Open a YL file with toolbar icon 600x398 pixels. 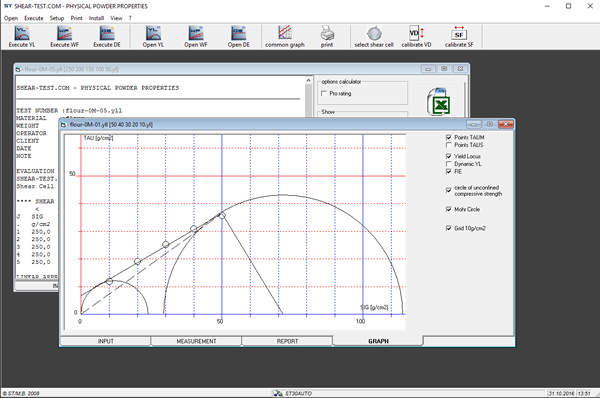pos(153,37)
